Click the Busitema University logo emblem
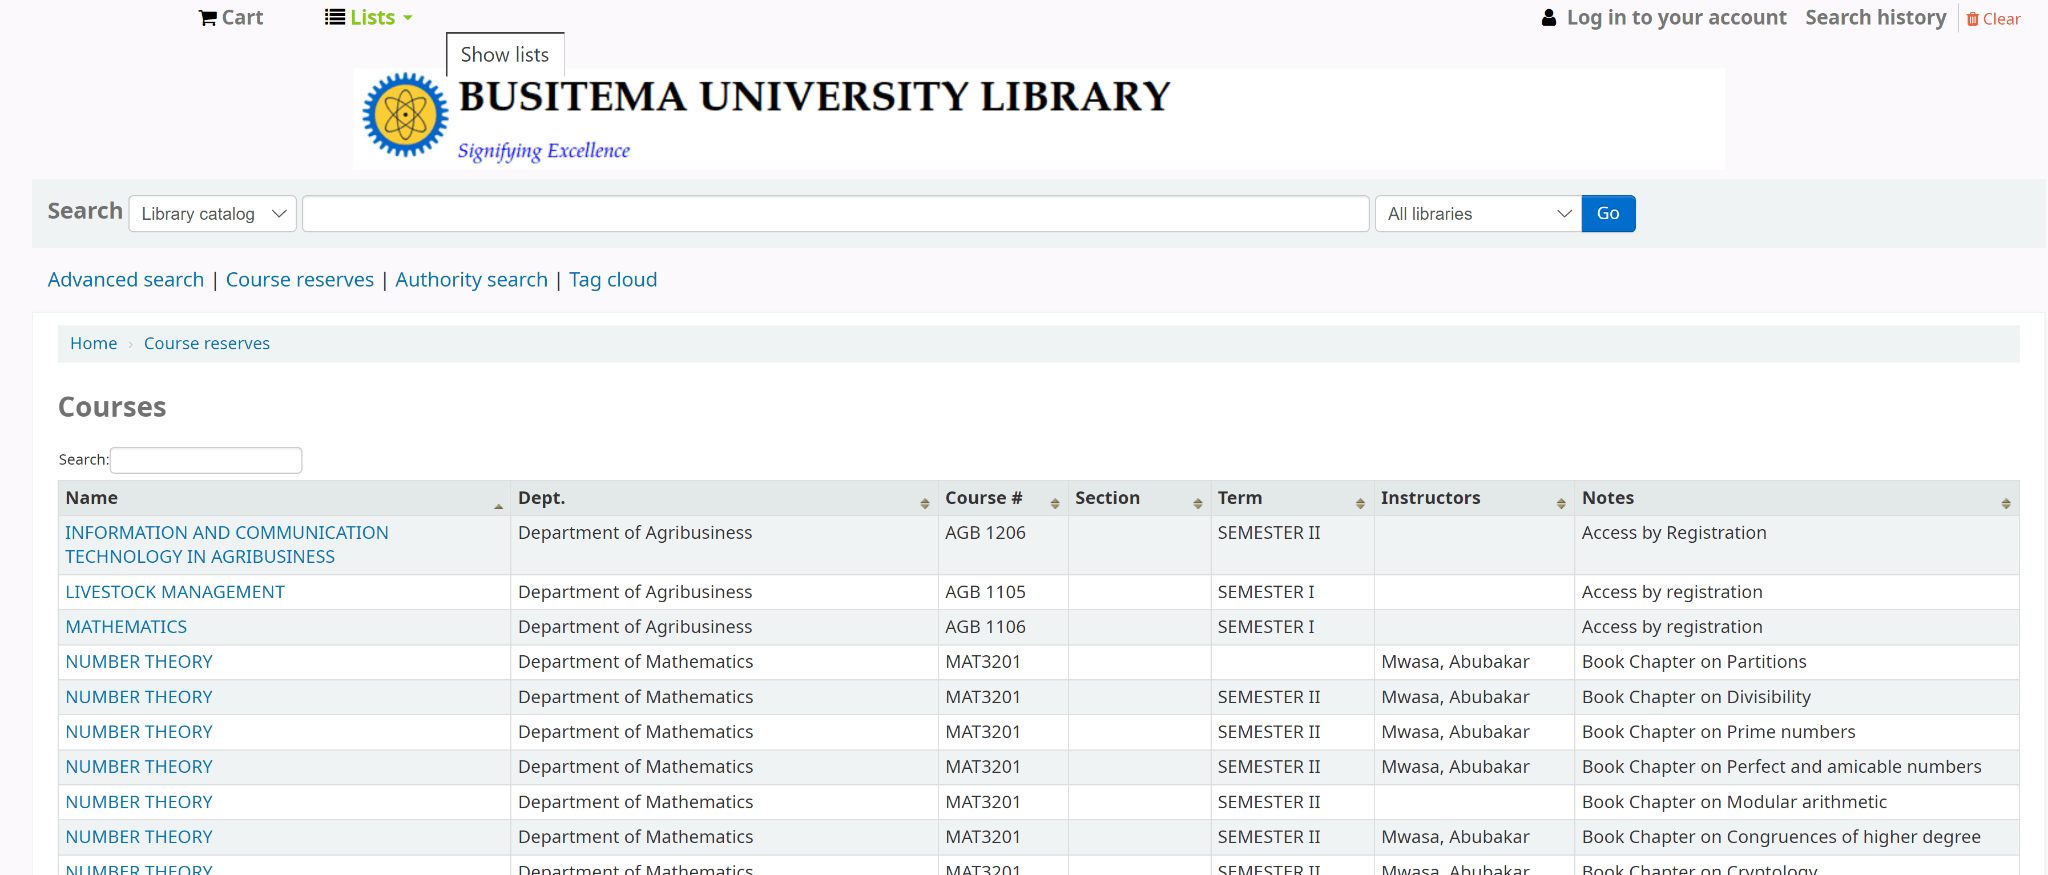2048x875 pixels. pos(405,115)
